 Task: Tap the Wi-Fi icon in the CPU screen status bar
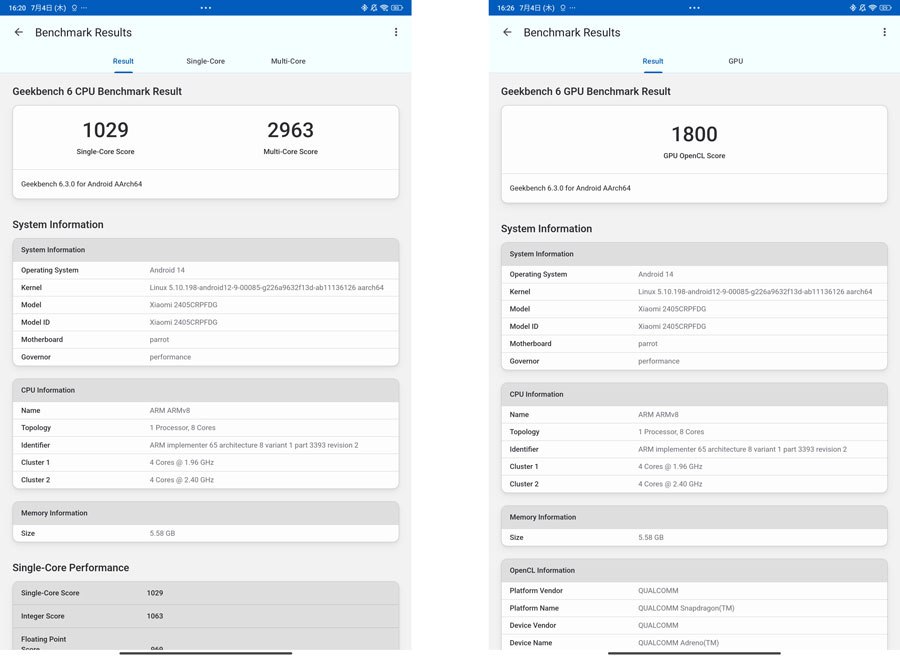click(385, 8)
